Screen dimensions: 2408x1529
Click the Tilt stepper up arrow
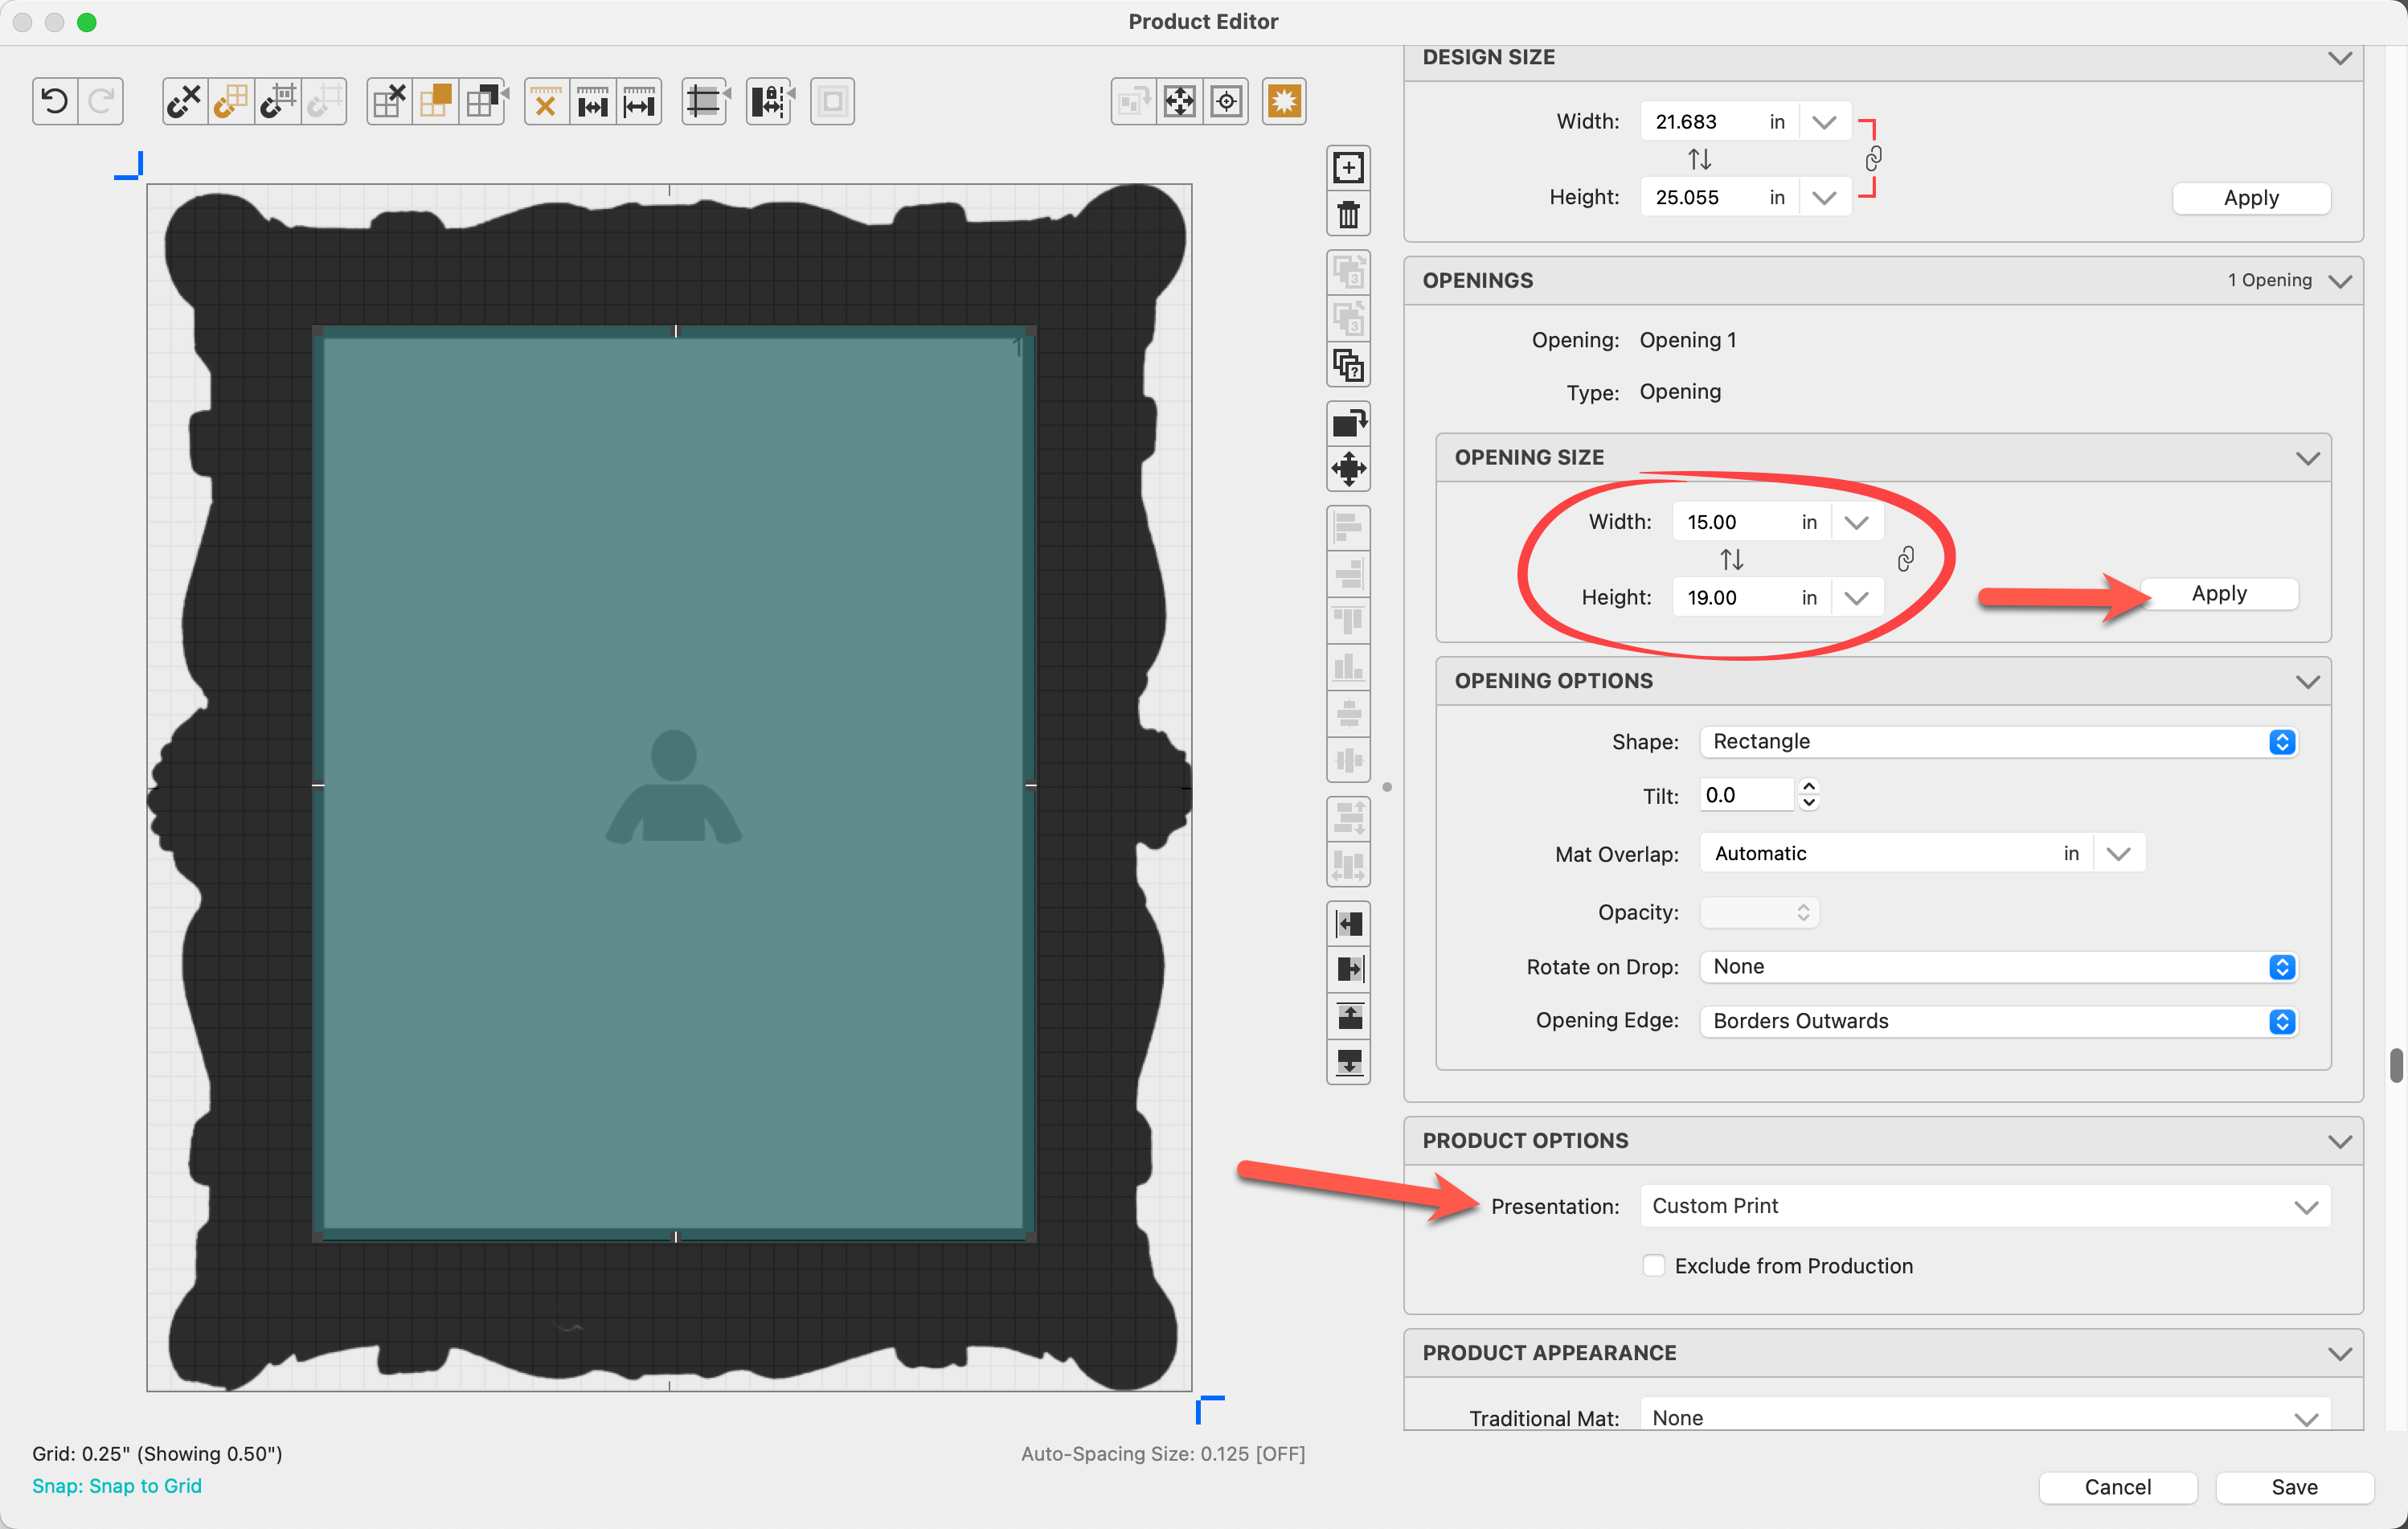1808,787
